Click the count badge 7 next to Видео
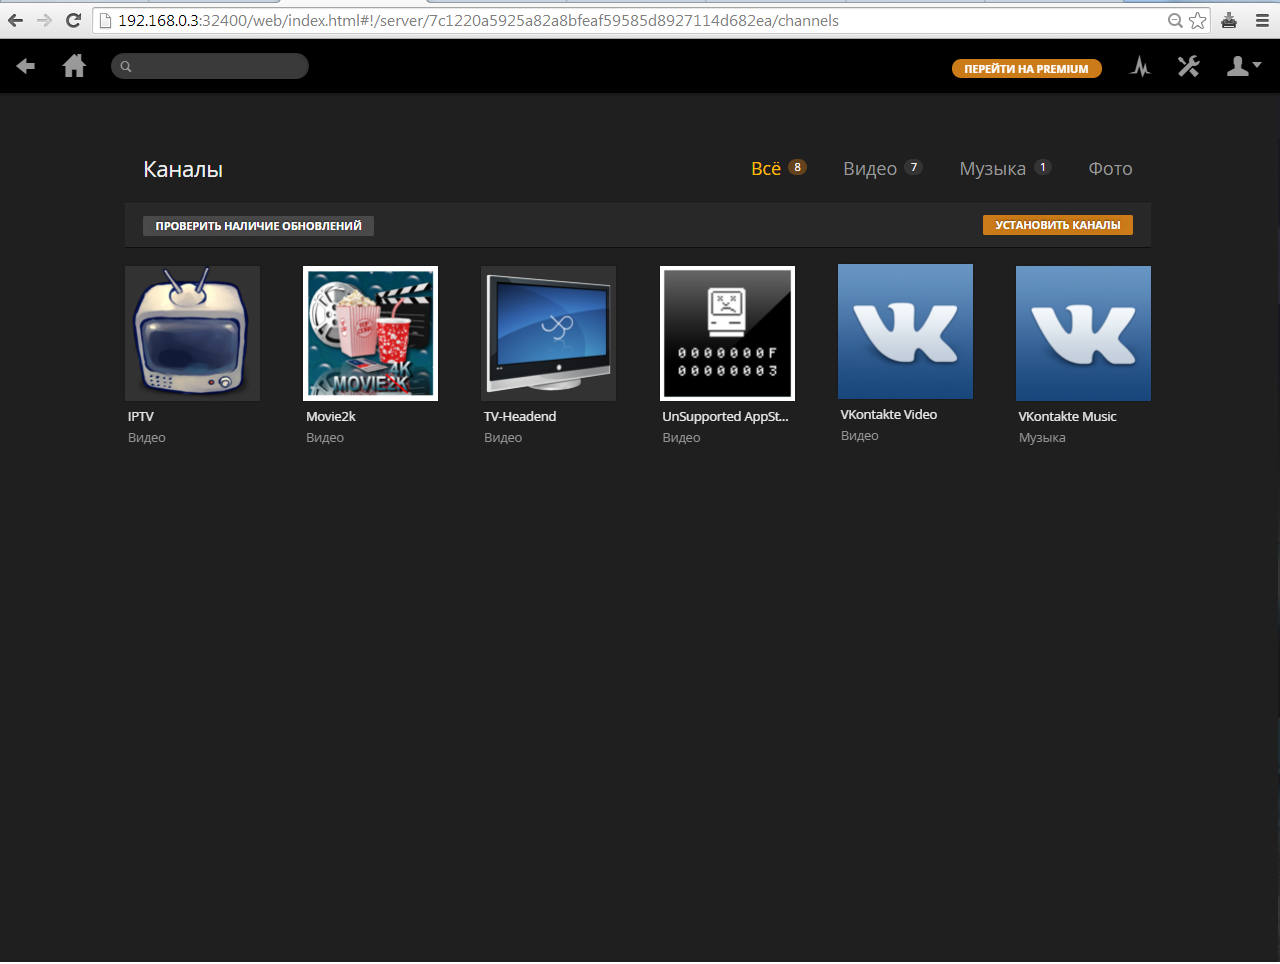This screenshot has height=964, width=1280. pyautogui.click(x=913, y=167)
